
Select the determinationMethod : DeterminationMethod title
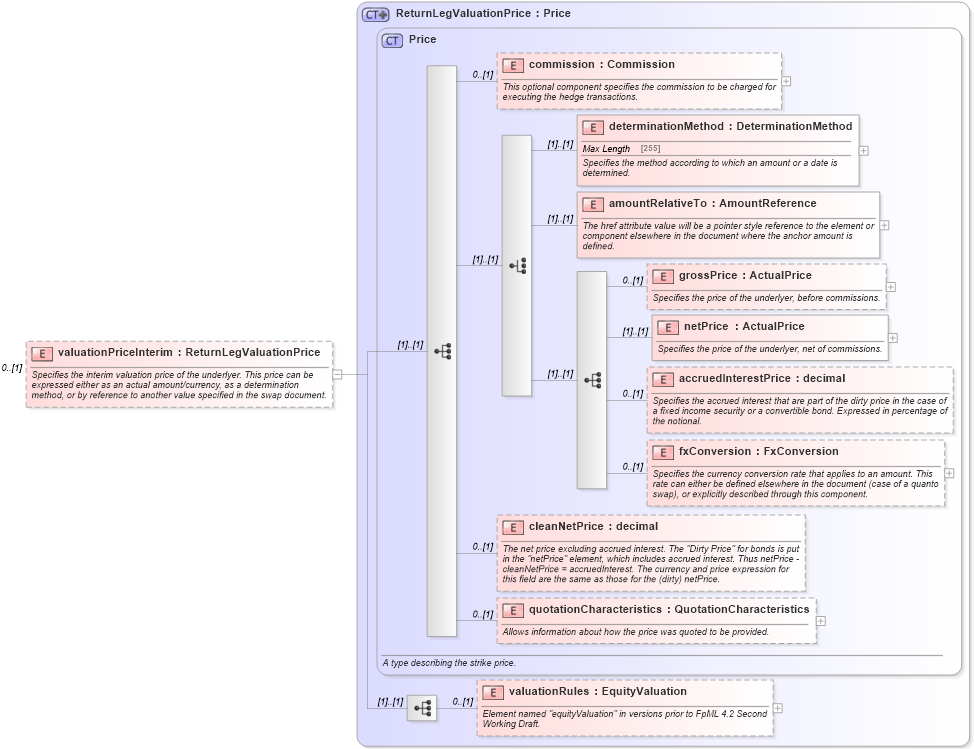[730, 127]
